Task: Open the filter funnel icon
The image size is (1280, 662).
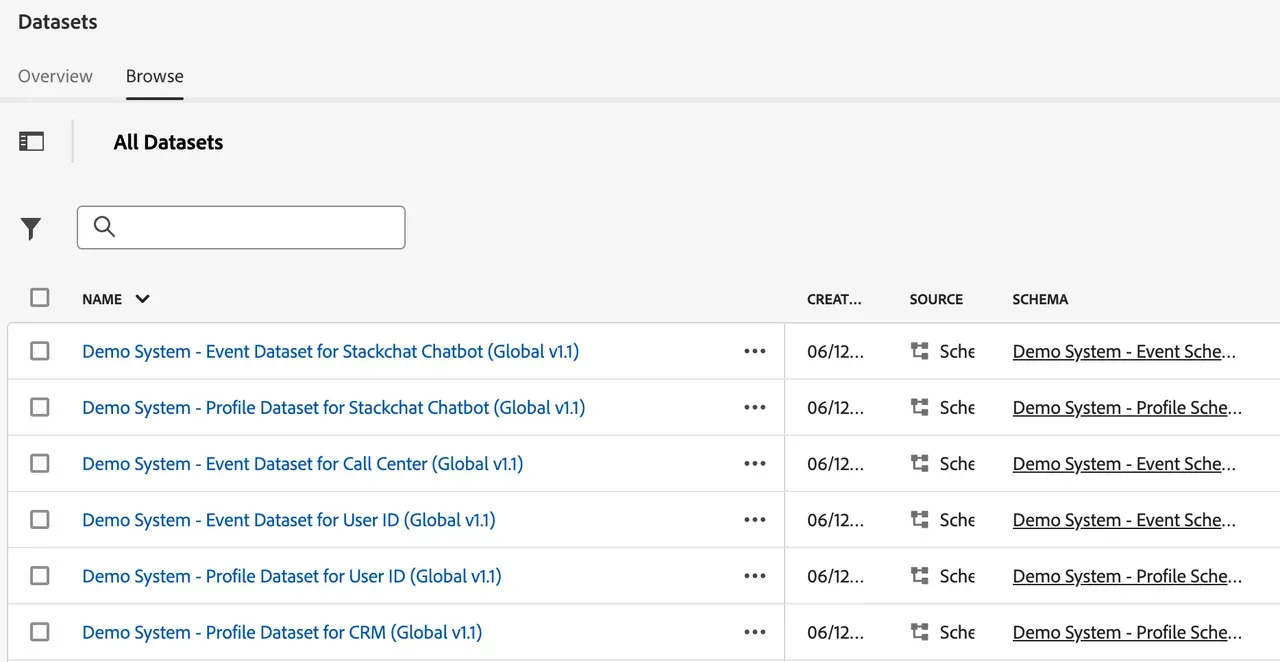Action: [31, 229]
